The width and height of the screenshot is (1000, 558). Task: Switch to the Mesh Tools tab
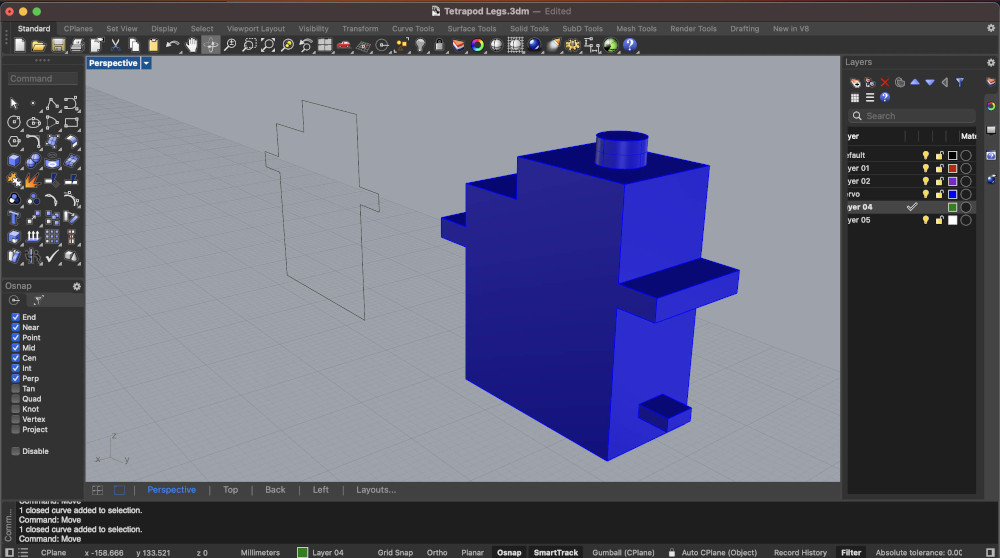(636, 29)
